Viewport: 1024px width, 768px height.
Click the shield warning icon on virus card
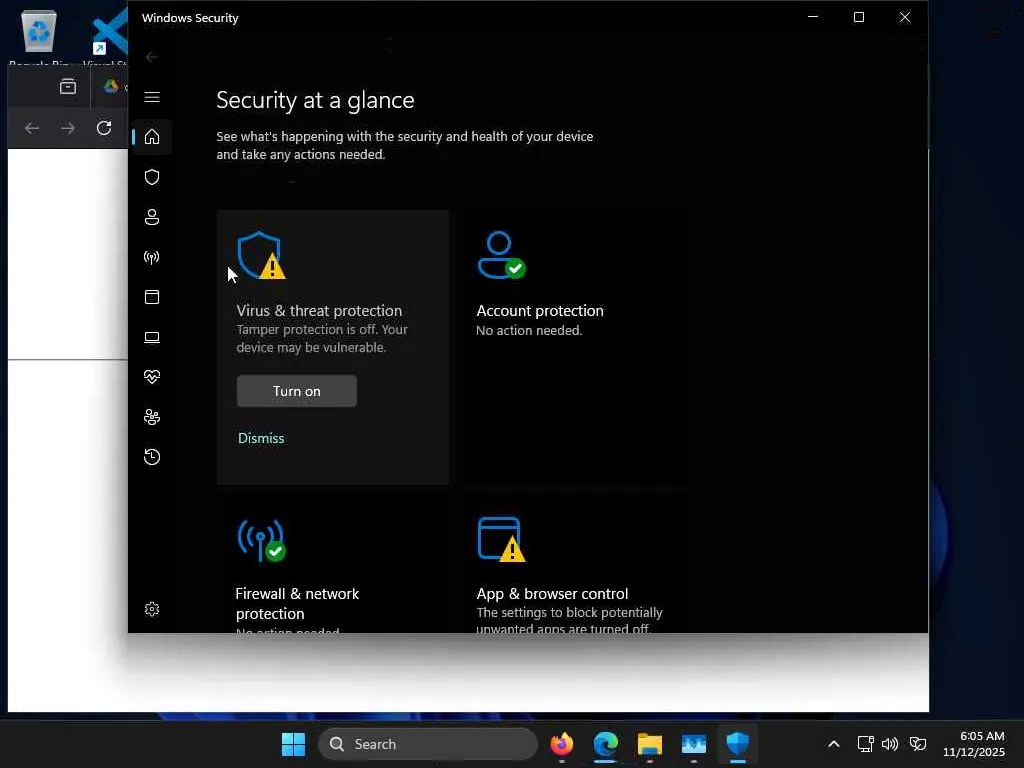[261, 255]
